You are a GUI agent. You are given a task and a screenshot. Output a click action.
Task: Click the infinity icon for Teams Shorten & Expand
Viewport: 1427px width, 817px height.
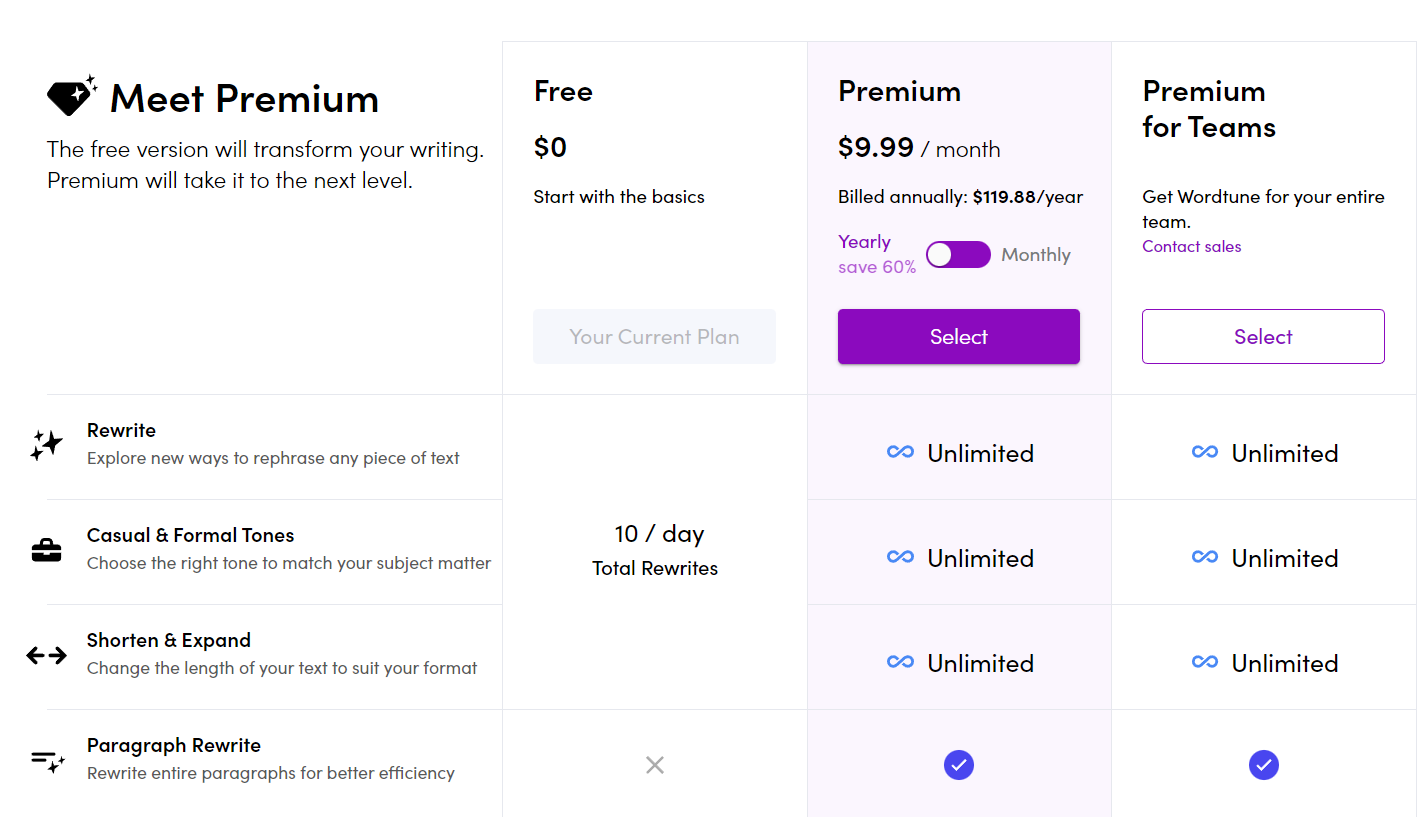(1205, 663)
